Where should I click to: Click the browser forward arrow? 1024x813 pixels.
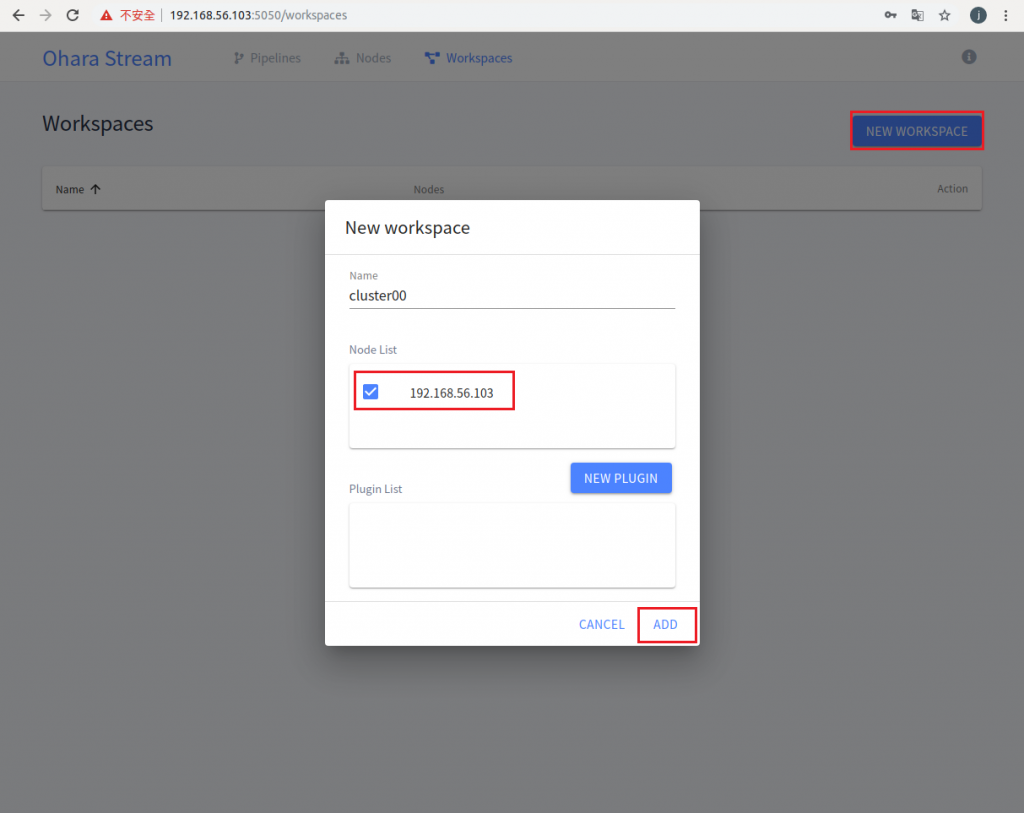tap(45, 15)
